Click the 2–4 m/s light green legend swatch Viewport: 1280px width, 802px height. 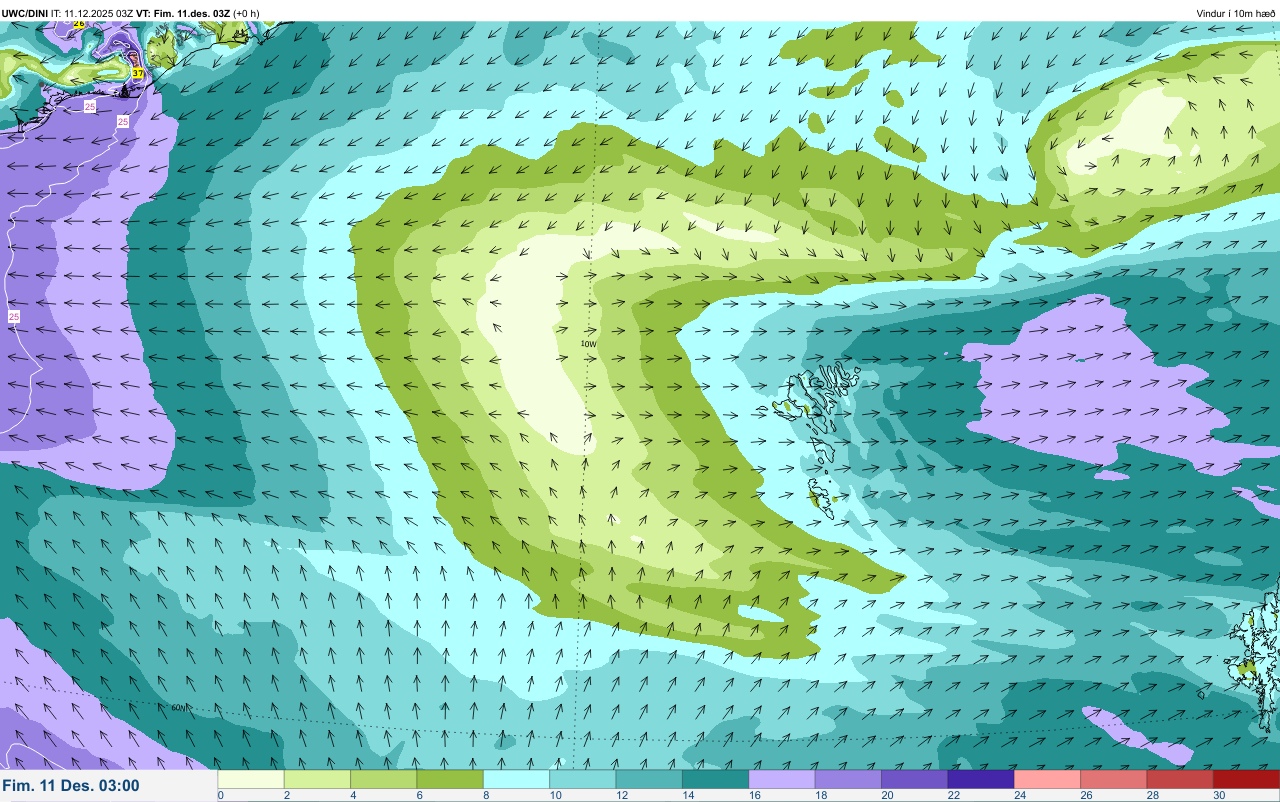[x=317, y=779]
